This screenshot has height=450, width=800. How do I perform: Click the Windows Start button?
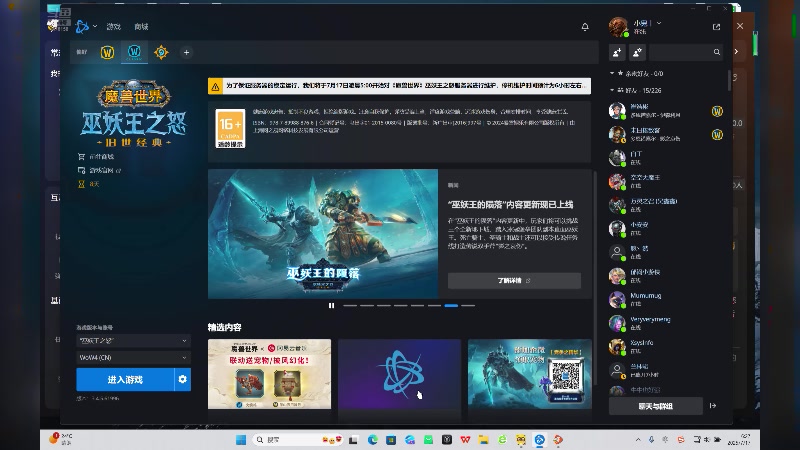(x=241, y=440)
